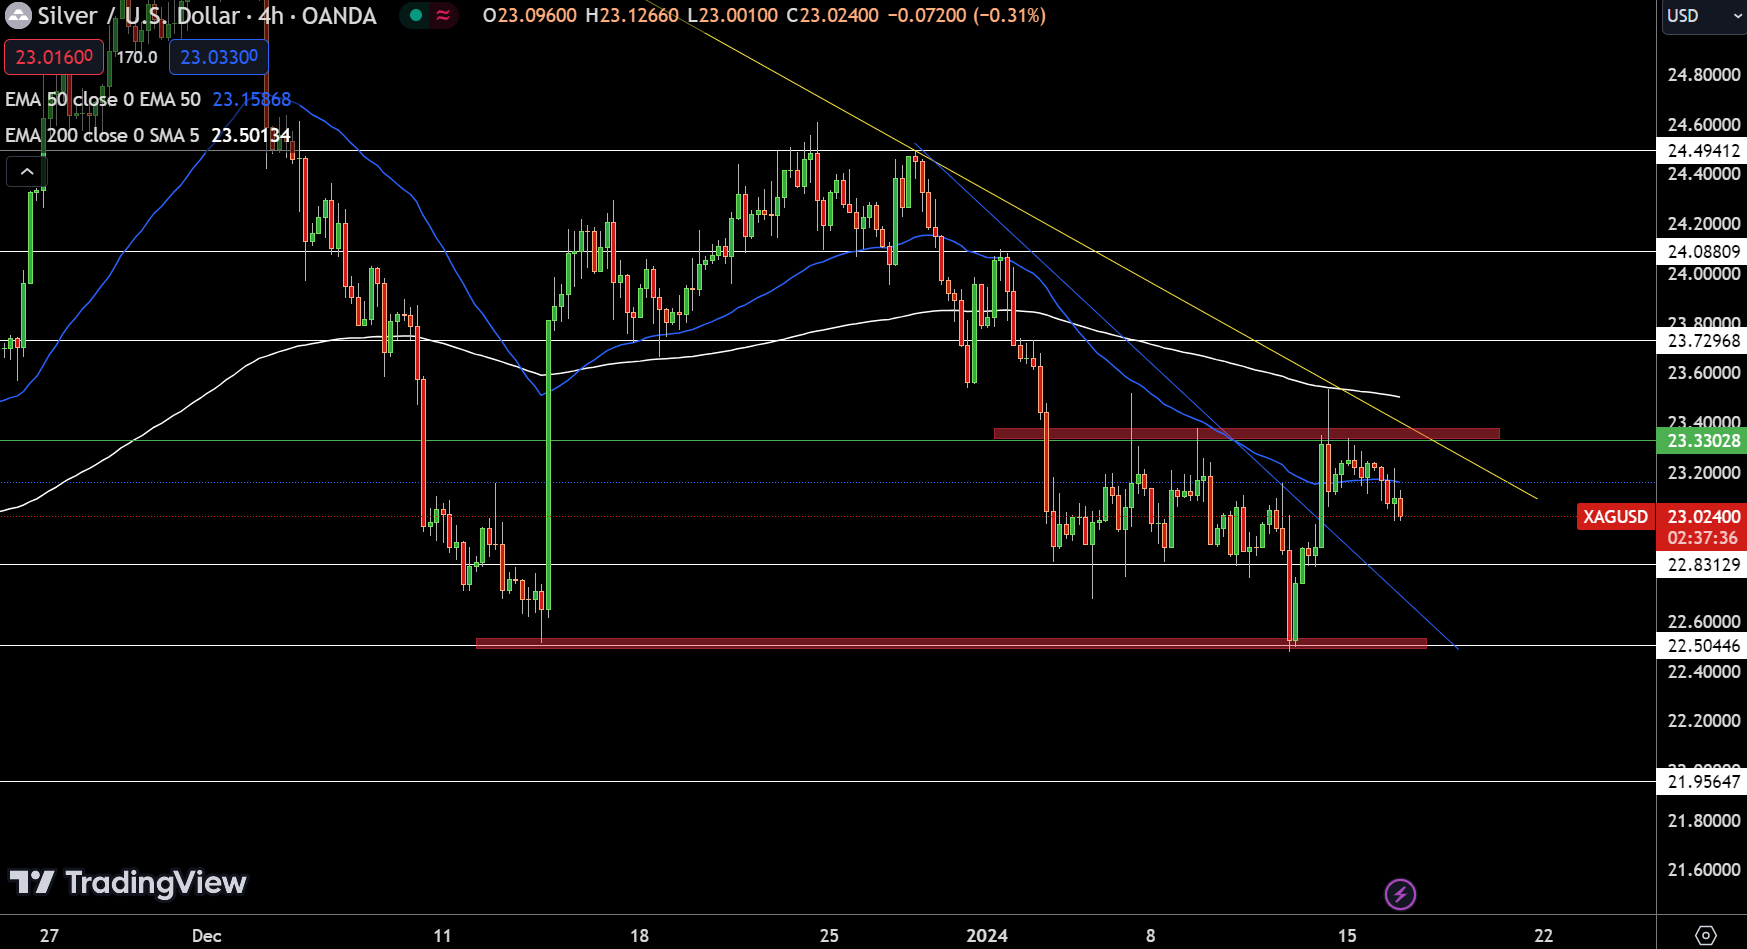The image size is (1747, 949).
Task: Select the EMA 200 close SMA 5 legend
Action: (x=102, y=135)
